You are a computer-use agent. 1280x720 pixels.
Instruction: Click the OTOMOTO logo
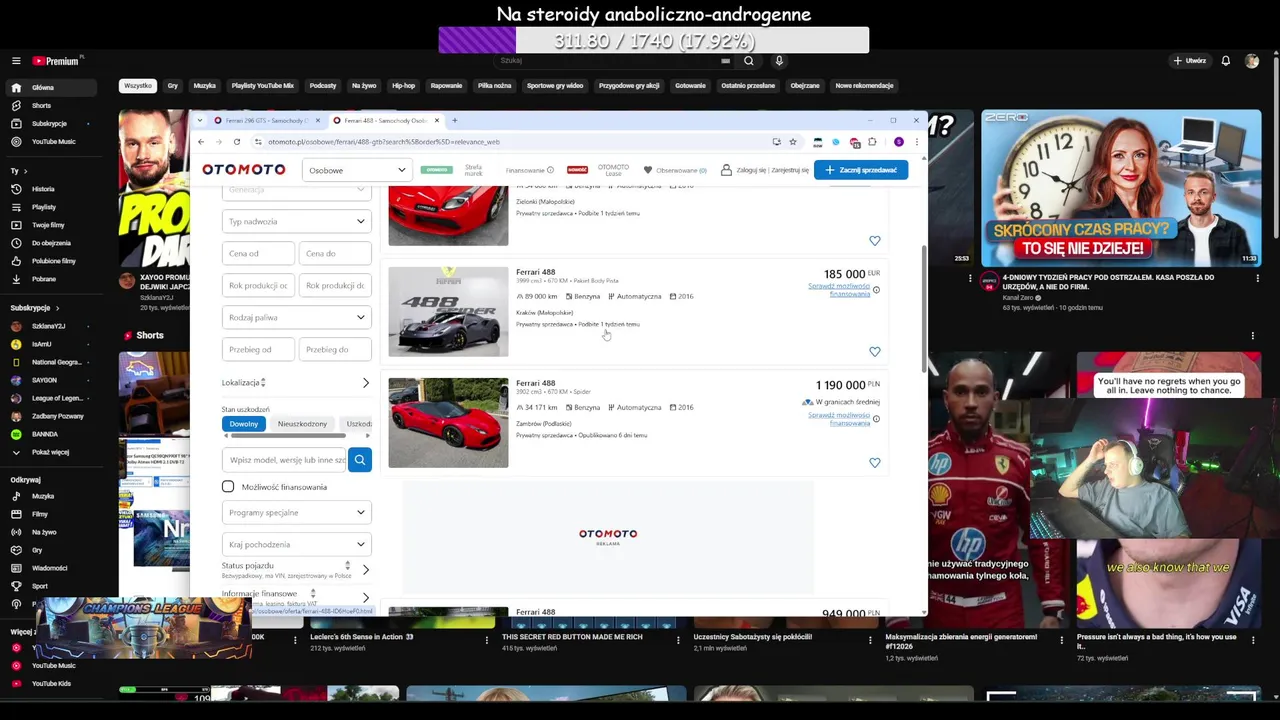coord(244,170)
